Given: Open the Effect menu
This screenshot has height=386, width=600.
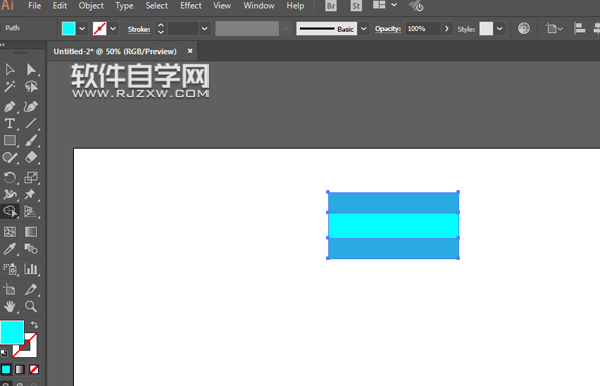Looking at the screenshot, I should pyautogui.click(x=191, y=6).
